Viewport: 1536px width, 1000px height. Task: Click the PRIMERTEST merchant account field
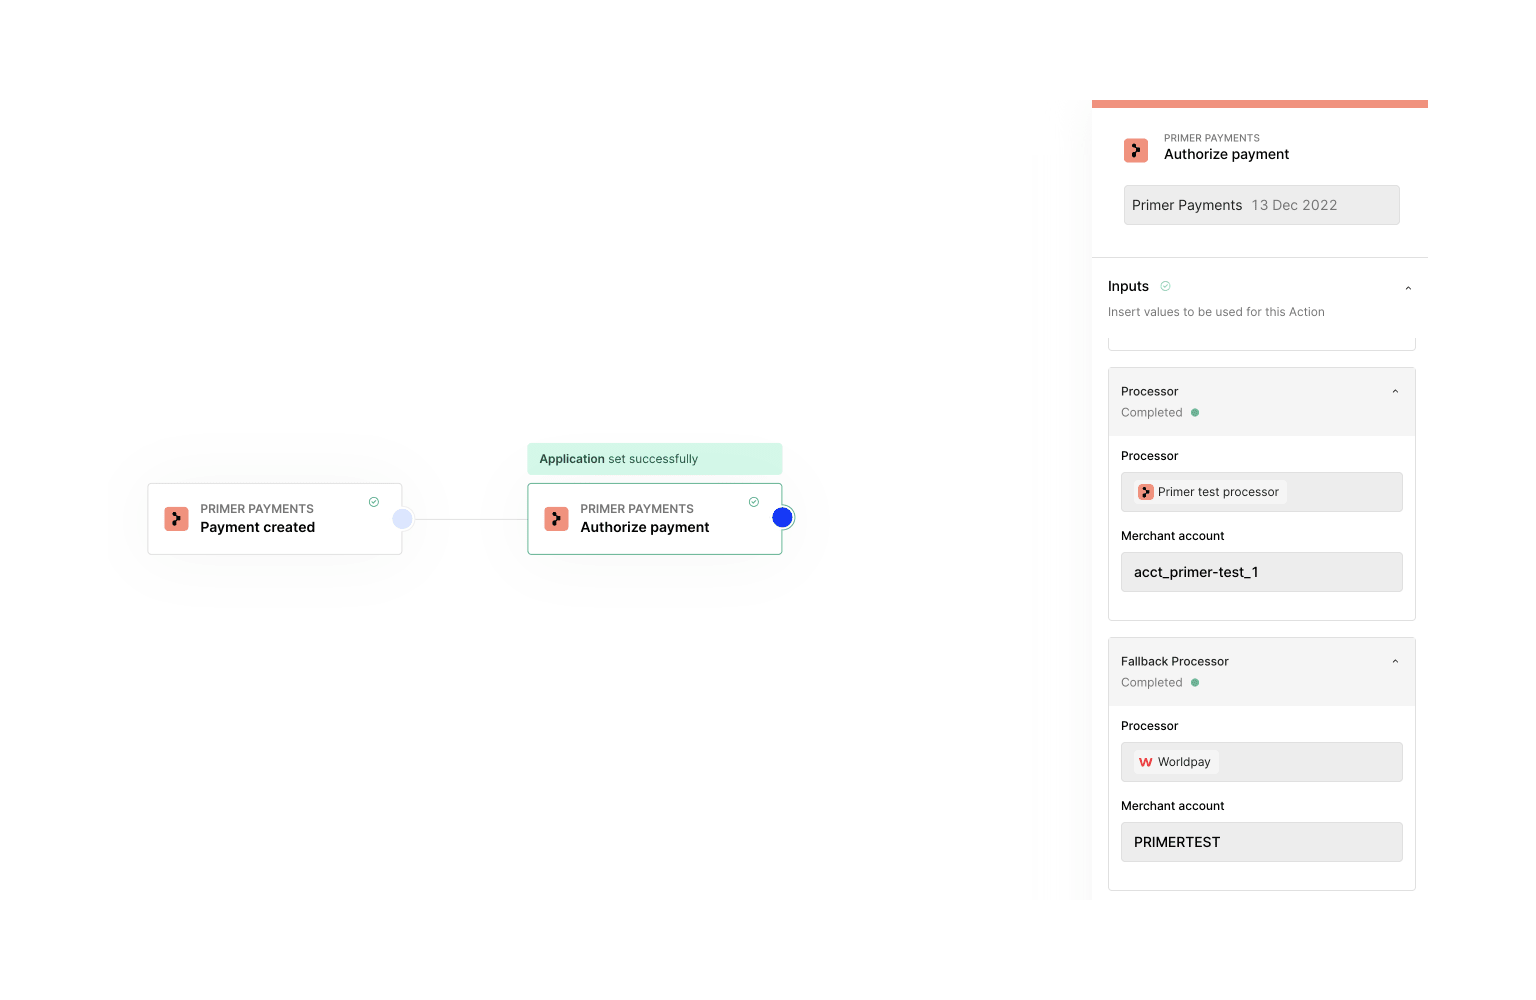(1261, 842)
